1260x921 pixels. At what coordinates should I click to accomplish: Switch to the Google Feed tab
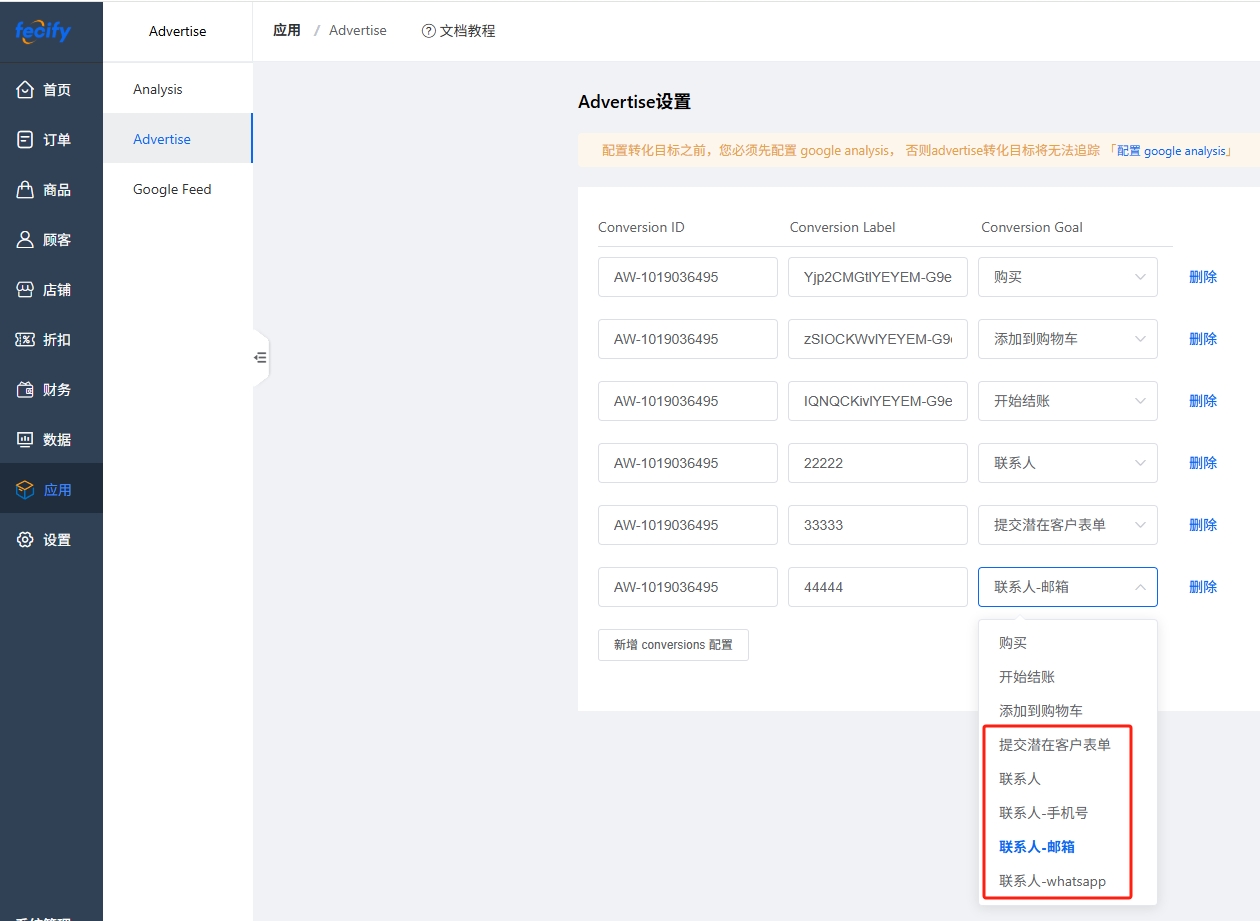tap(172, 189)
